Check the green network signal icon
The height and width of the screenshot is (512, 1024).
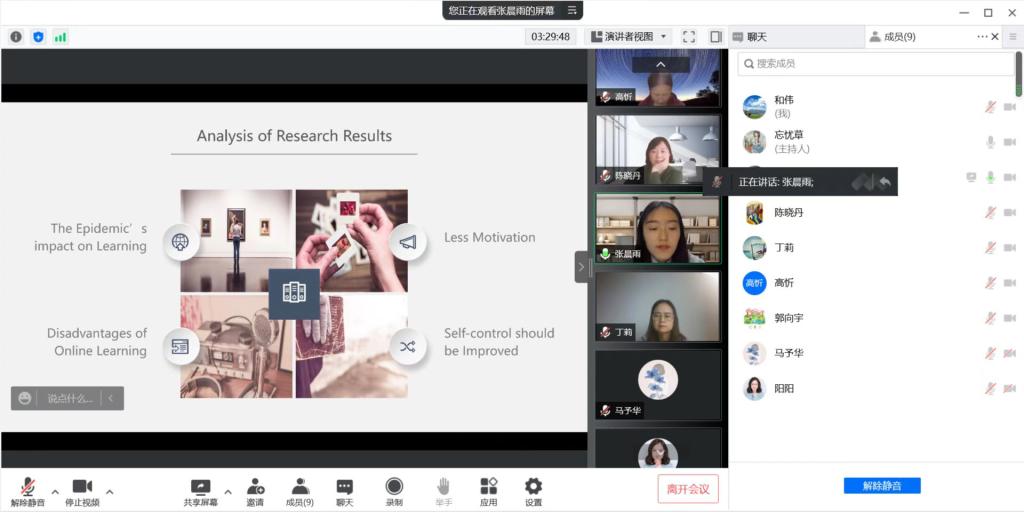61,37
